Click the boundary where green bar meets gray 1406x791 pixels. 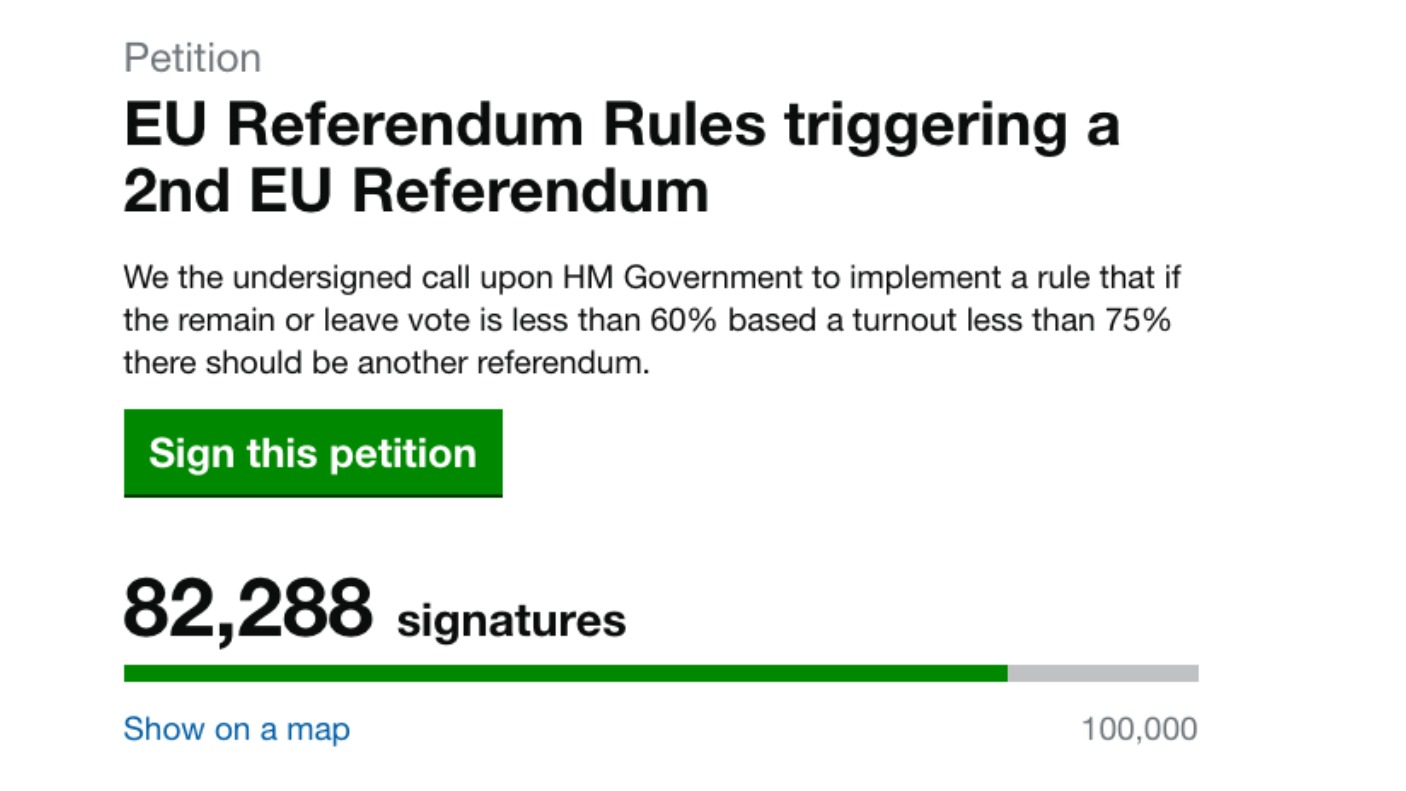coord(1007,673)
